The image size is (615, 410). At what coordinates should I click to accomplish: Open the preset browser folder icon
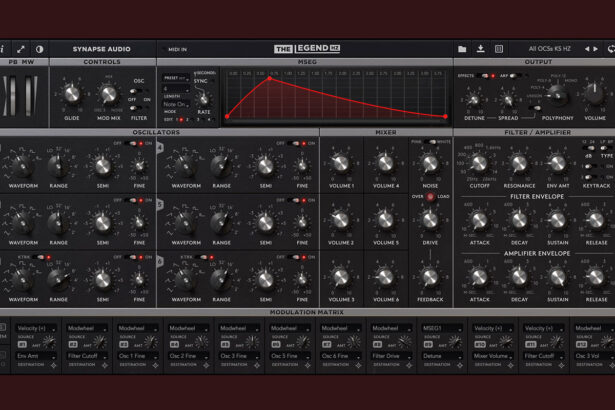462,49
